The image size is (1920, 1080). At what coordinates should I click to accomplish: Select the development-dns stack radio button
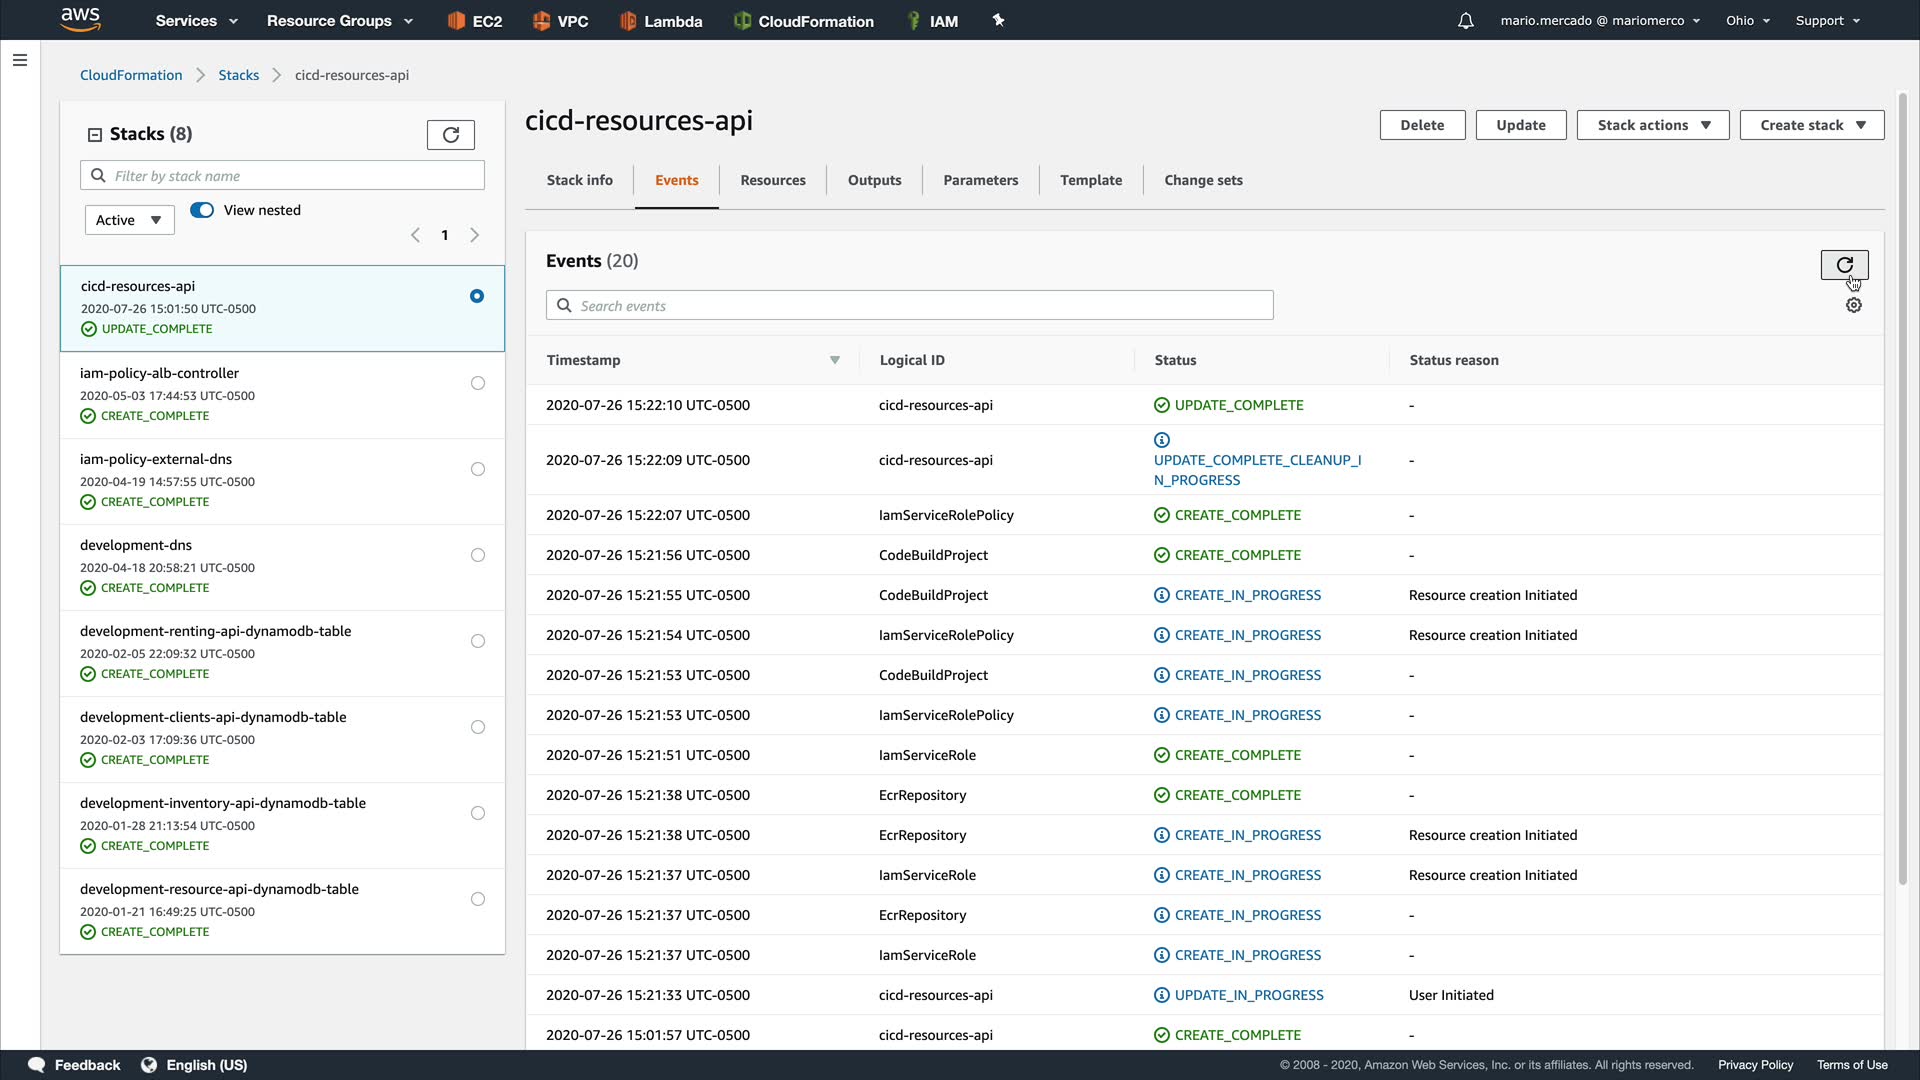coord(478,555)
